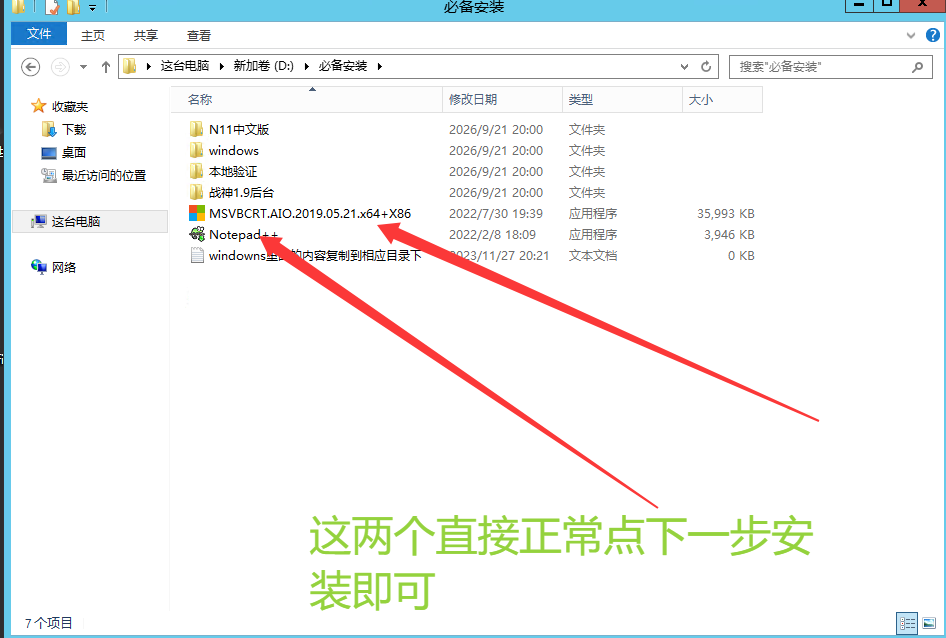Click the 网络 globe icon
946x638 pixels.
(39, 267)
